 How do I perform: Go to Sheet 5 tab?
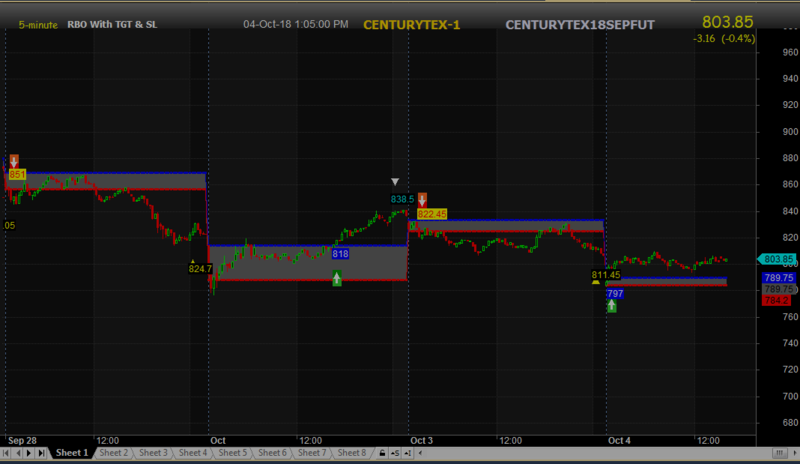pos(233,453)
